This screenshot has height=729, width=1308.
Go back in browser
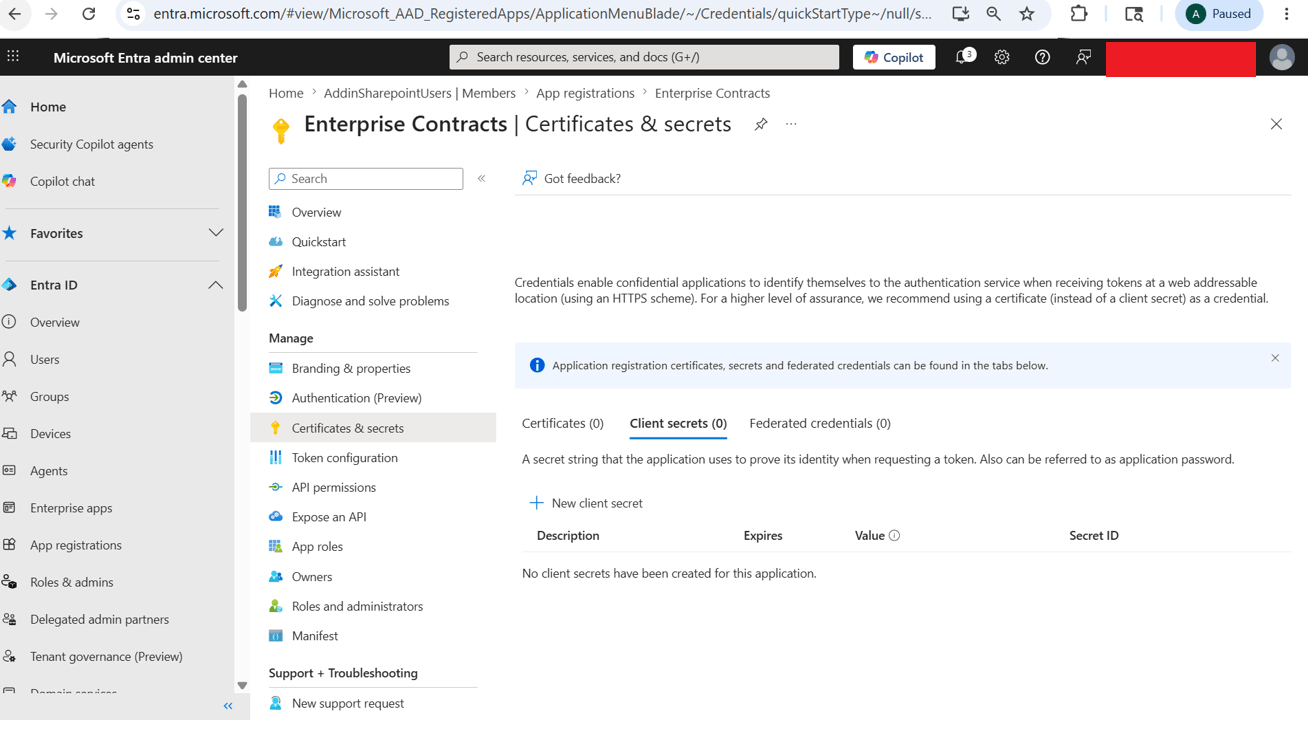tap(15, 14)
